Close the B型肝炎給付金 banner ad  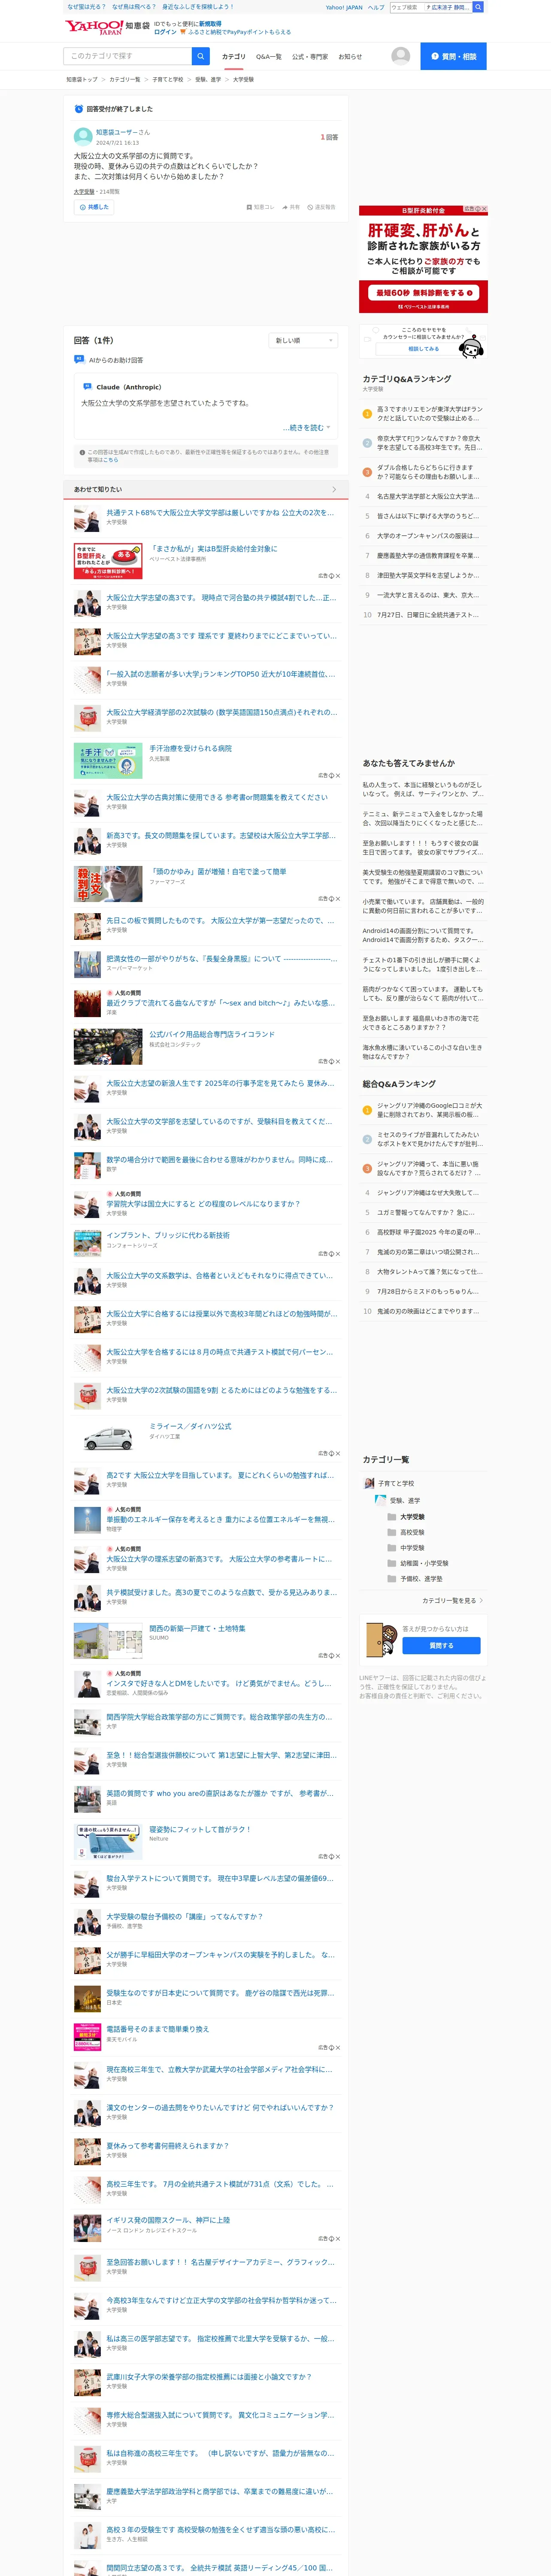(x=484, y=209)
